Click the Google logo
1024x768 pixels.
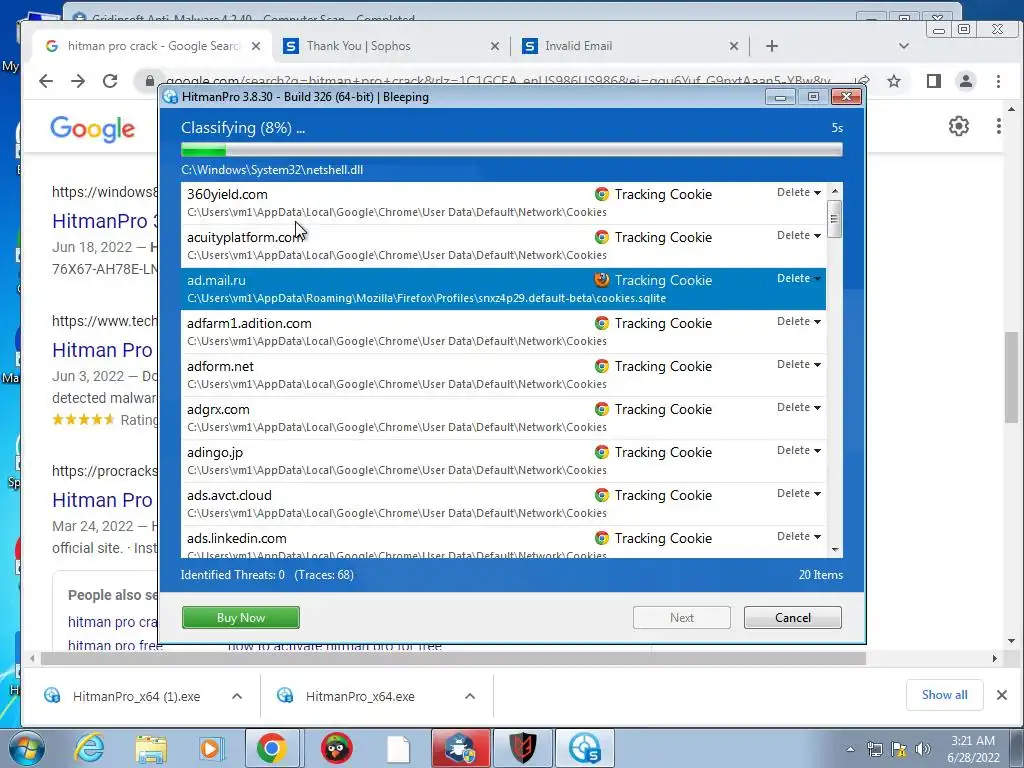point(93,129)
